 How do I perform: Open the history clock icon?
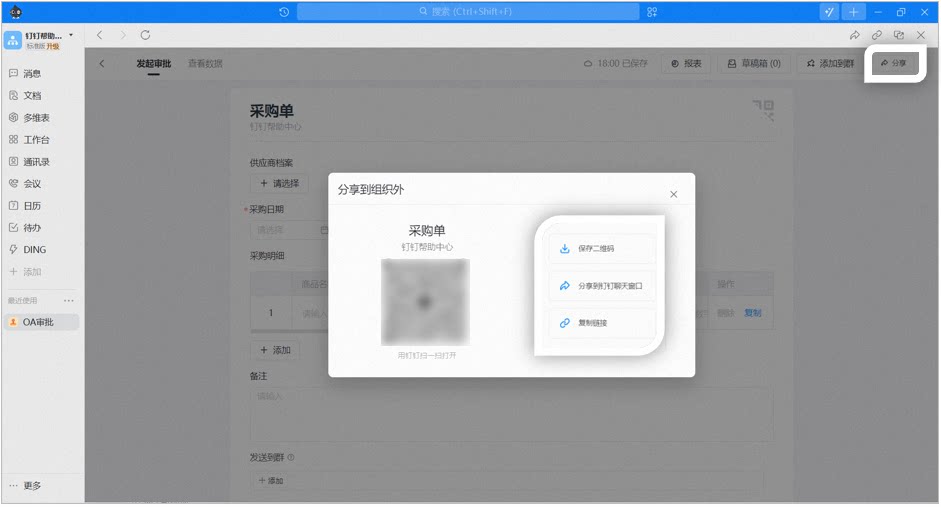coord(284,11)
